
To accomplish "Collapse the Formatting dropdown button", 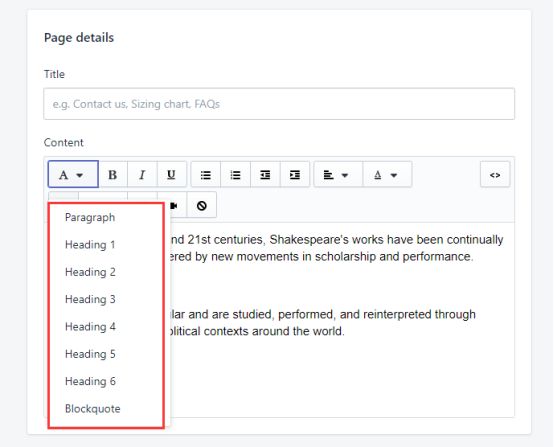I will pos(73,174).
